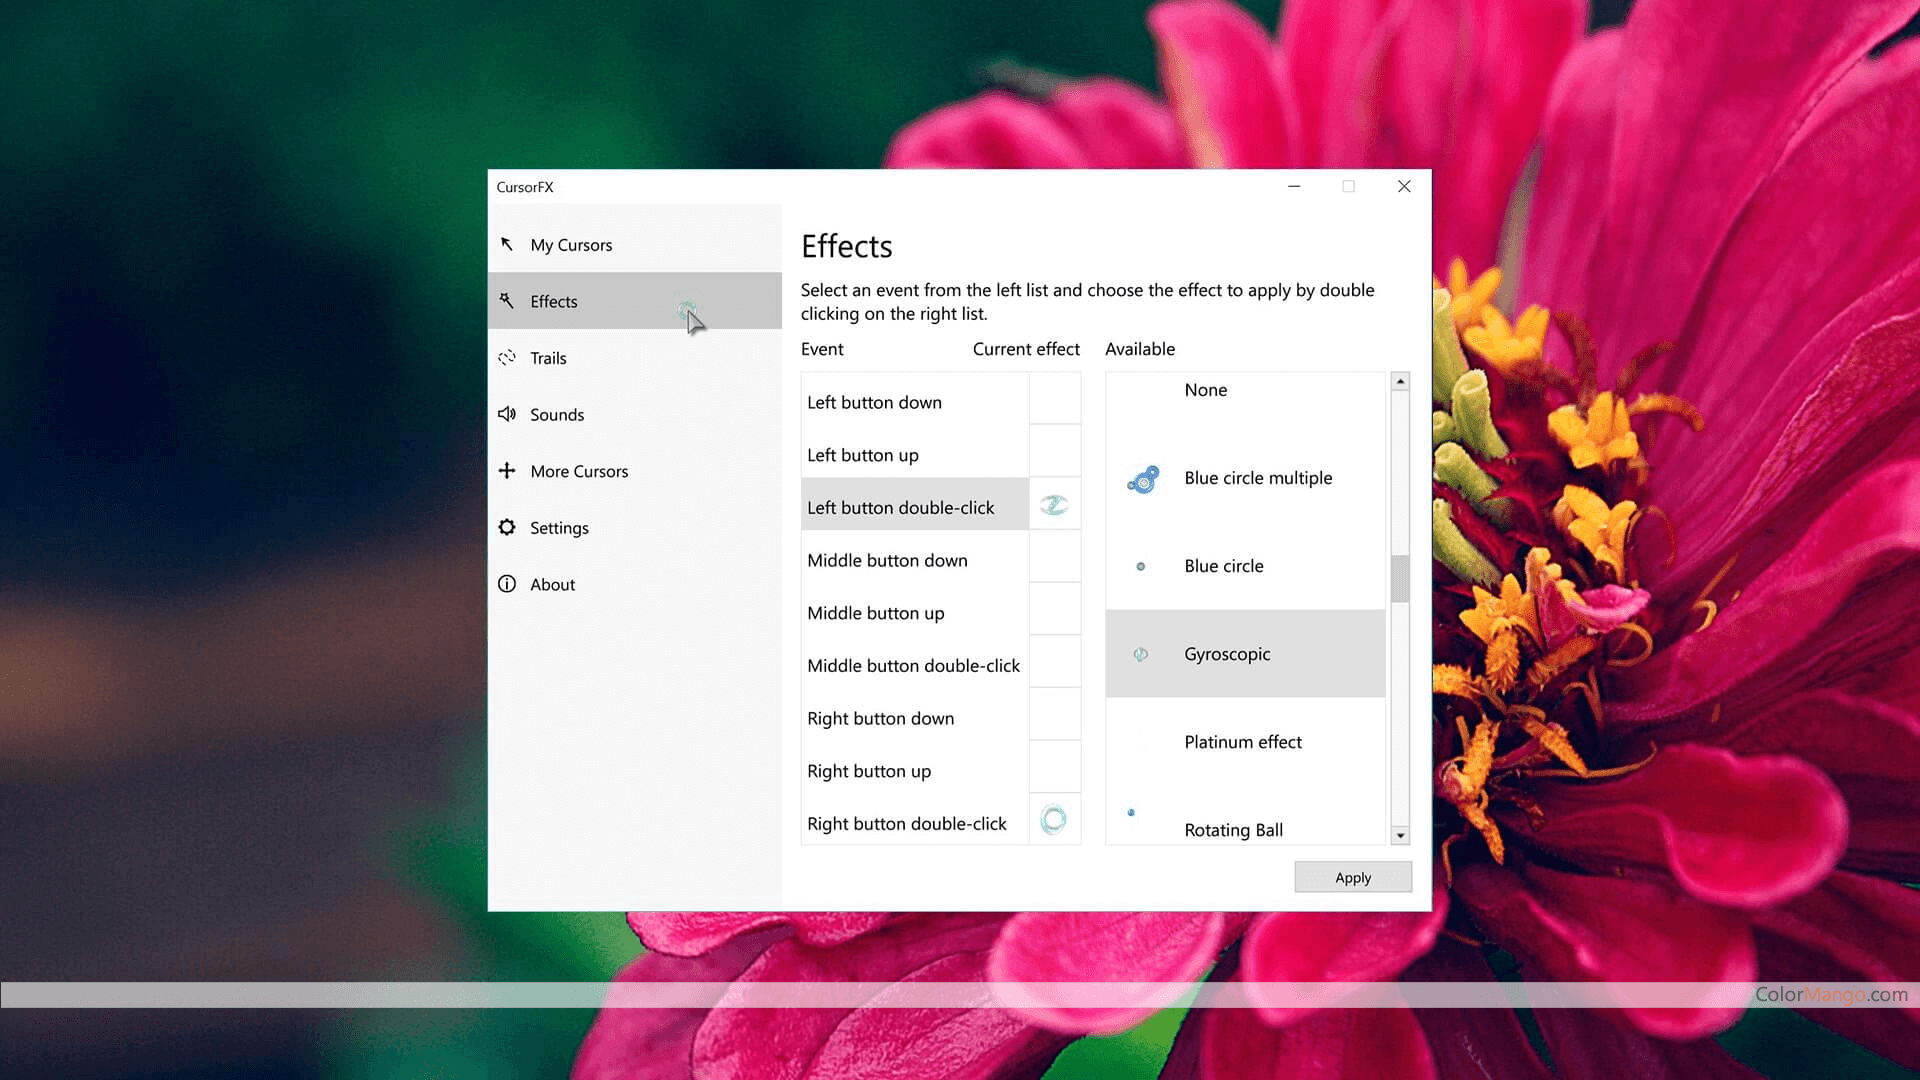
Task: Click the Effects wand icon in sidebar
Action: tap(507, 300)
